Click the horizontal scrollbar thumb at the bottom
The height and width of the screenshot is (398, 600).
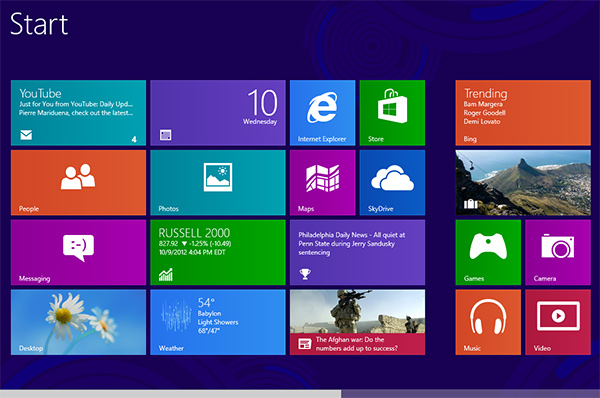pyautogui.click(x=171, y=394)
